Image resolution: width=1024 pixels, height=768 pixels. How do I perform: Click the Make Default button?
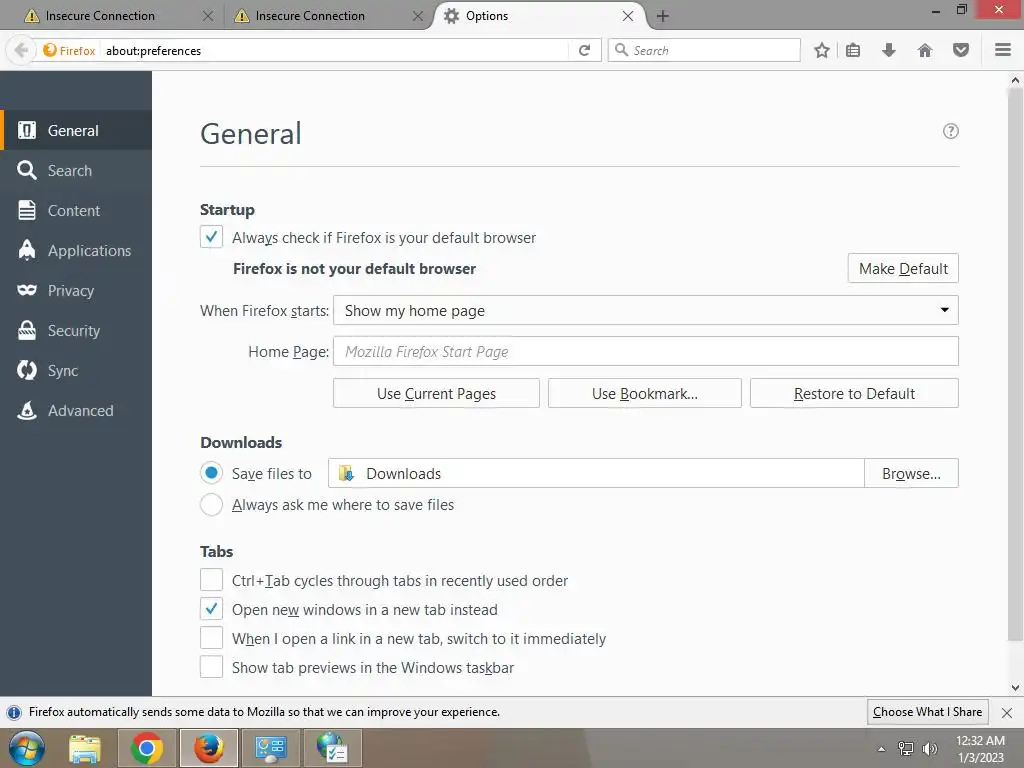click(x=903, y=268)
